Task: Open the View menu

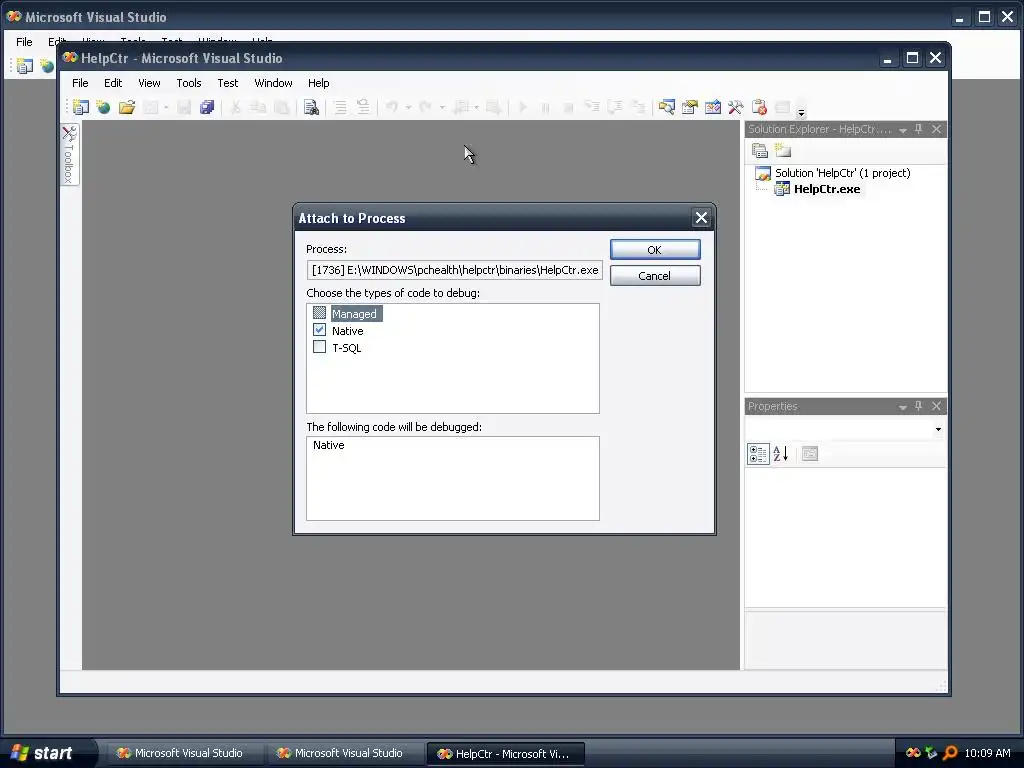Action: pyautogui.click(x=149, y=83)
